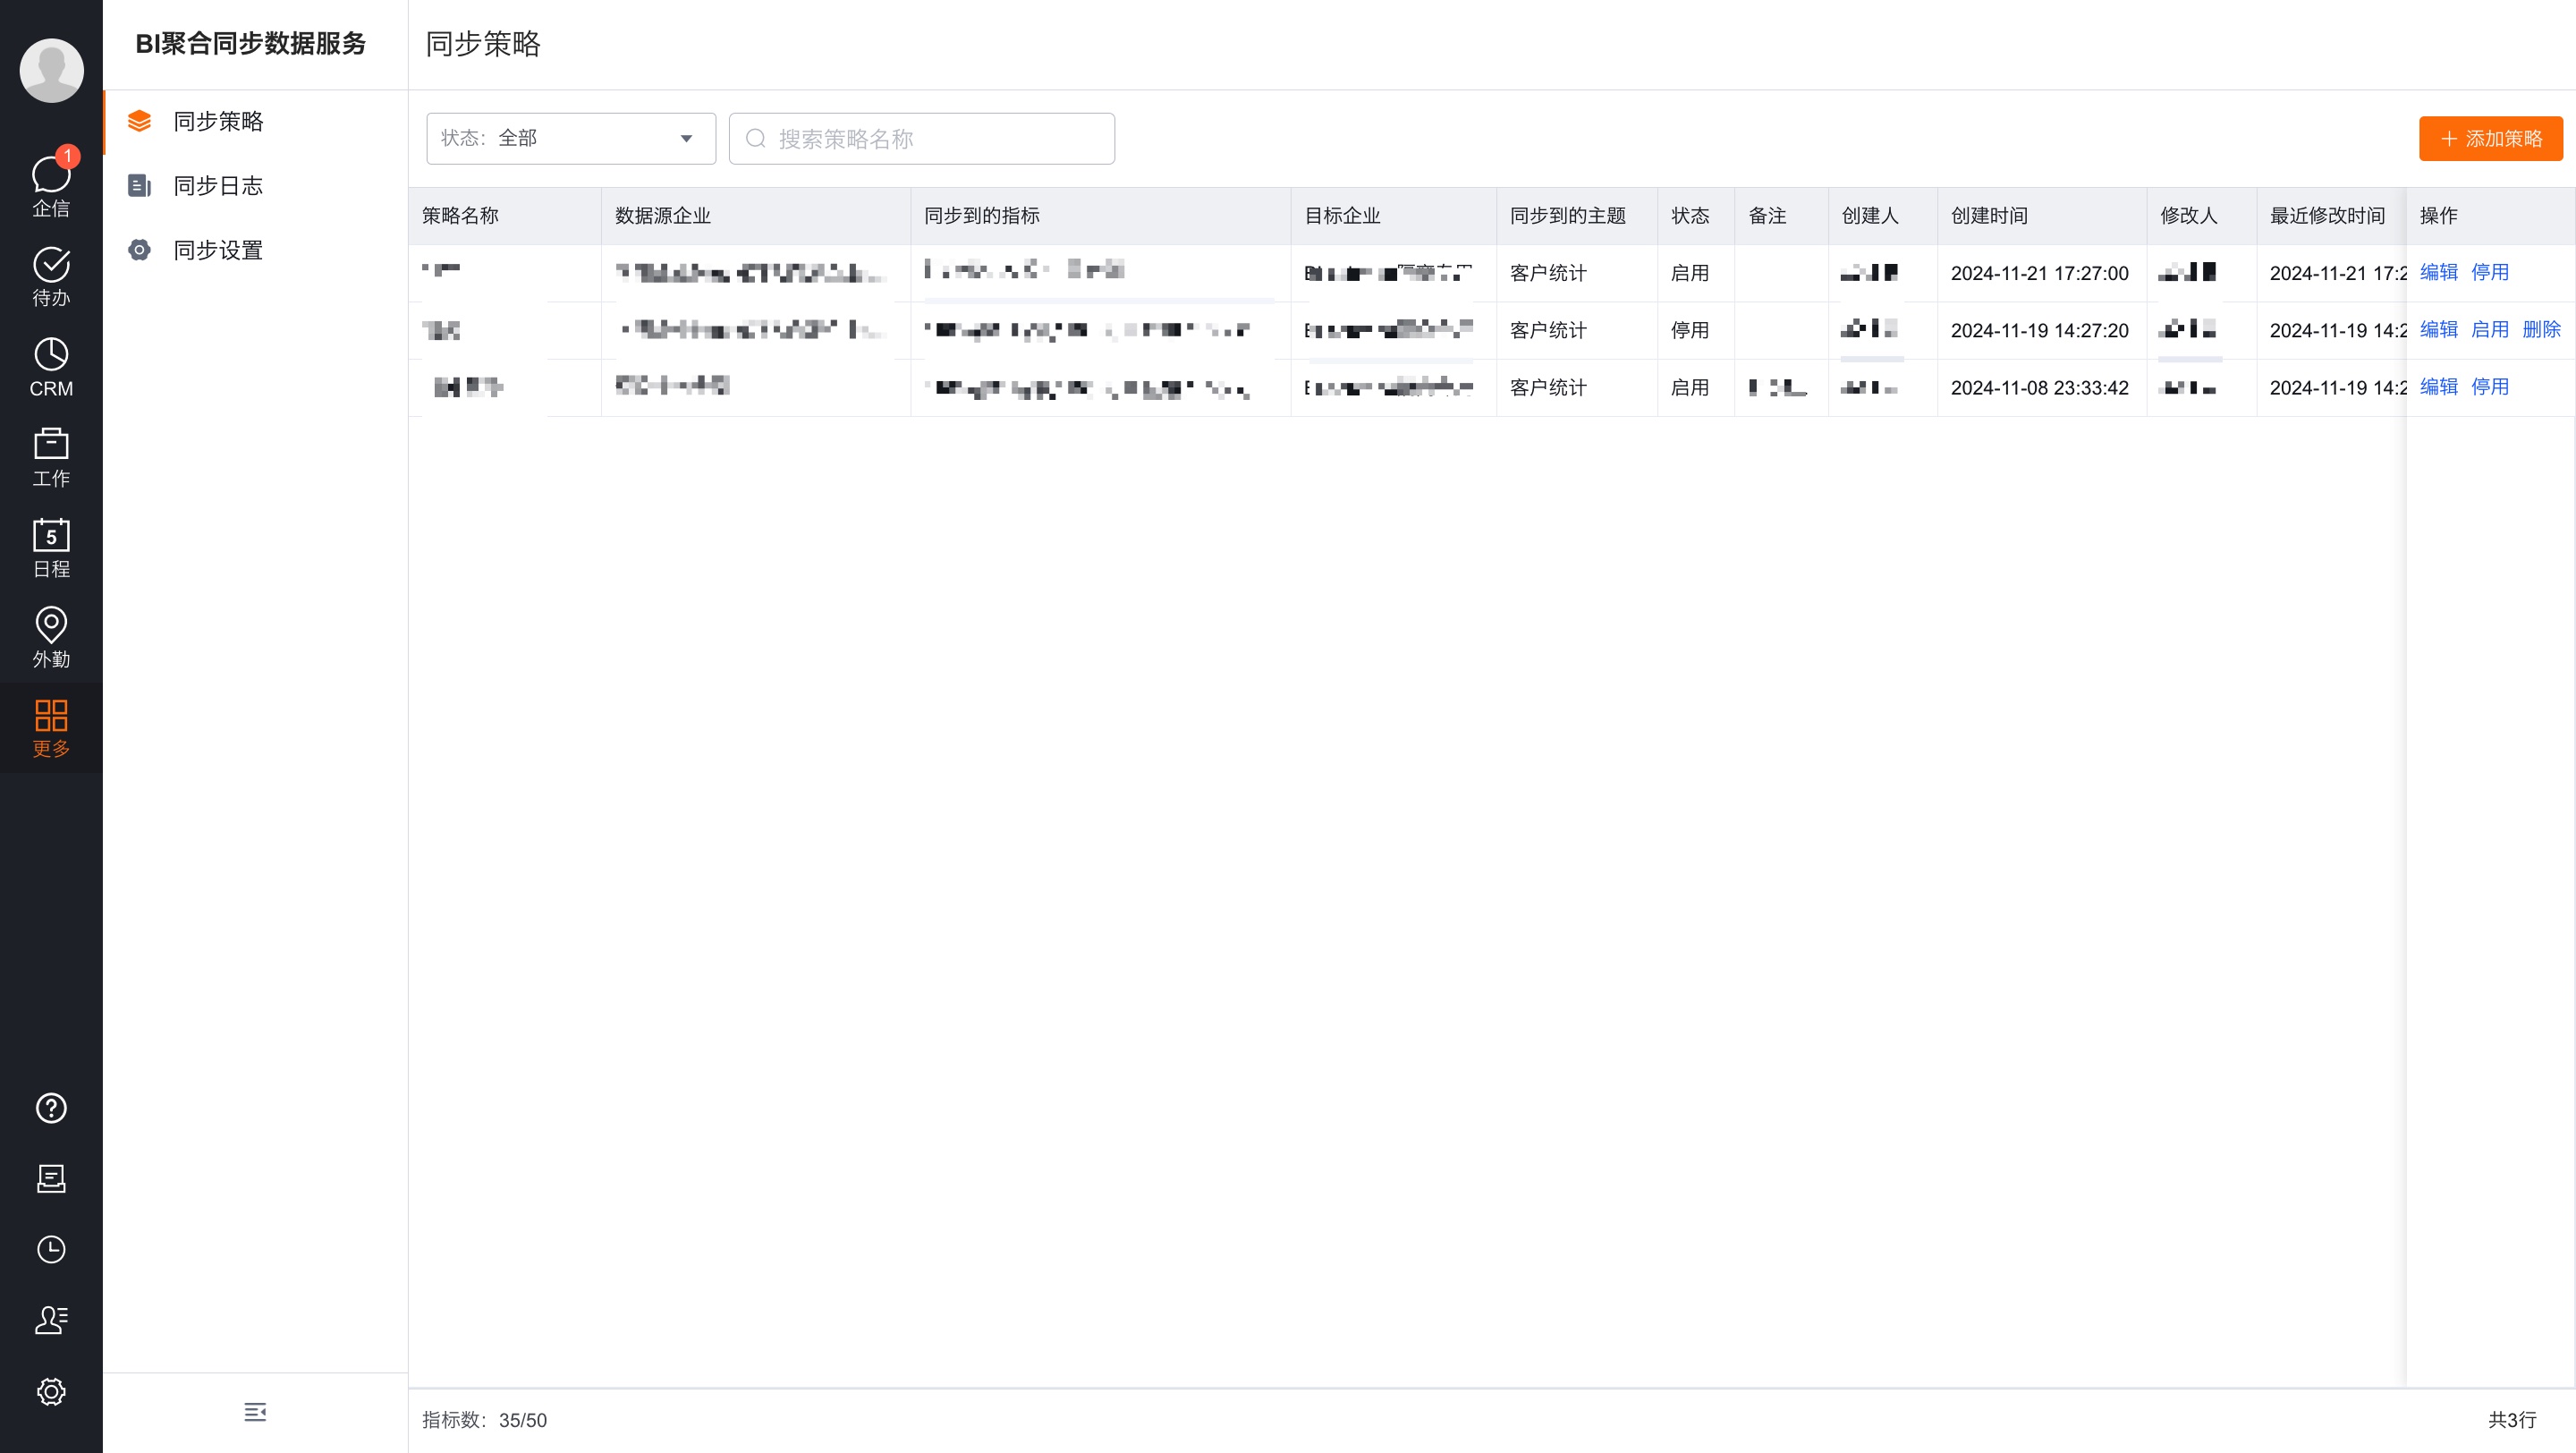Click the 添加策略 button
Screen dimensions: 2576x1453
(2490, 138)
